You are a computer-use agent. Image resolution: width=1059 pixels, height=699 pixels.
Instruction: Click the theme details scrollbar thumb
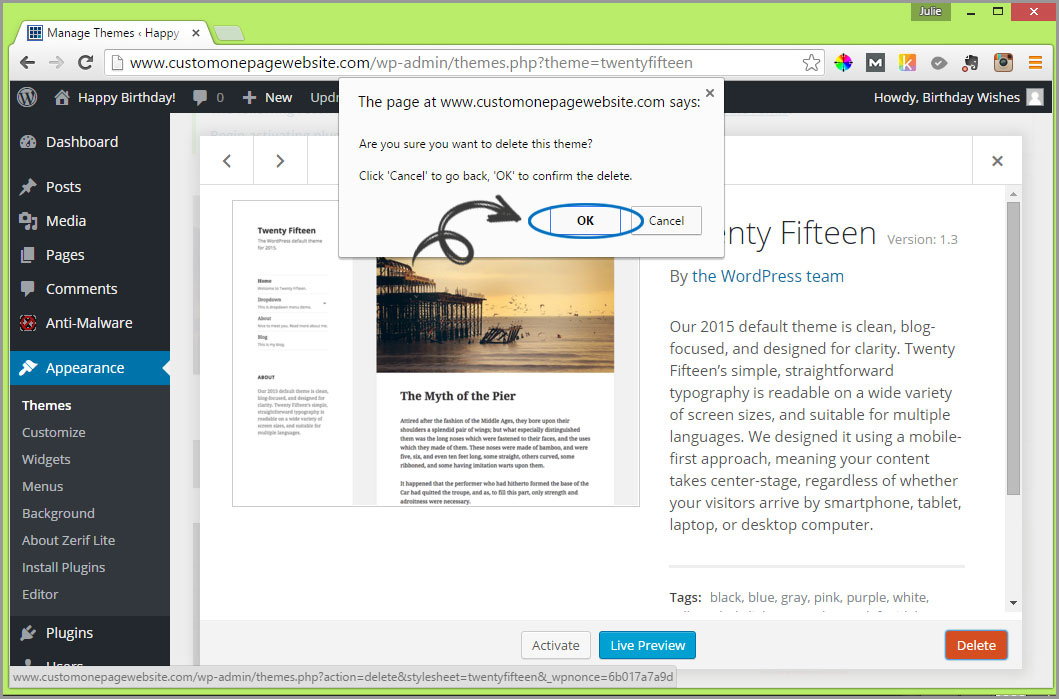point(1013,348)
